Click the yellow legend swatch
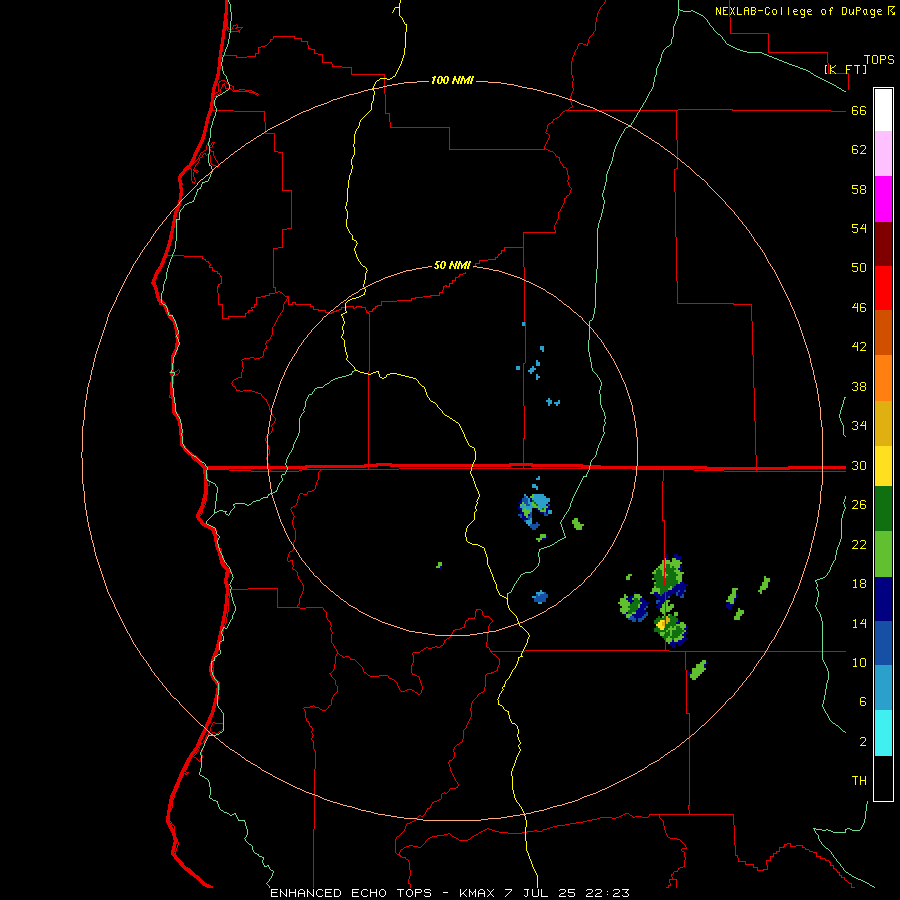The height and width of the screenshot is (900, 900). click(883, 466)
